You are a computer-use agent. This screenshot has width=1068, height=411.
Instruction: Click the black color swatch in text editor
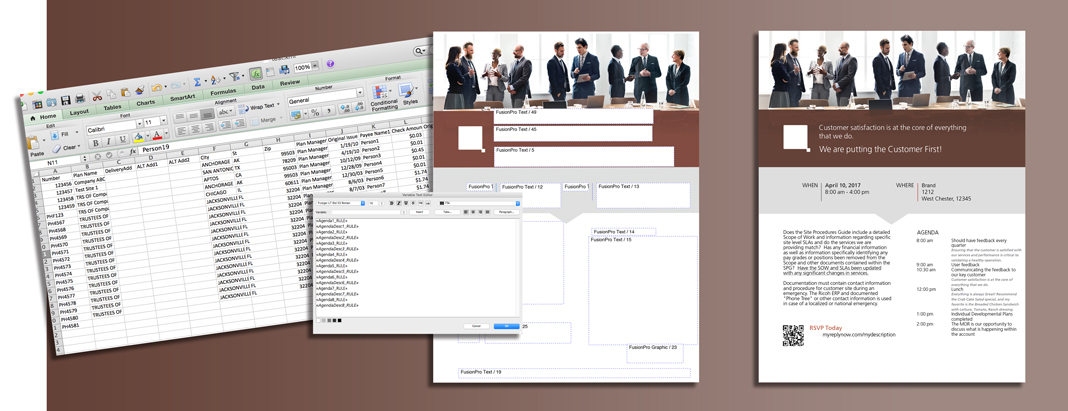click(x=339, y=321)
